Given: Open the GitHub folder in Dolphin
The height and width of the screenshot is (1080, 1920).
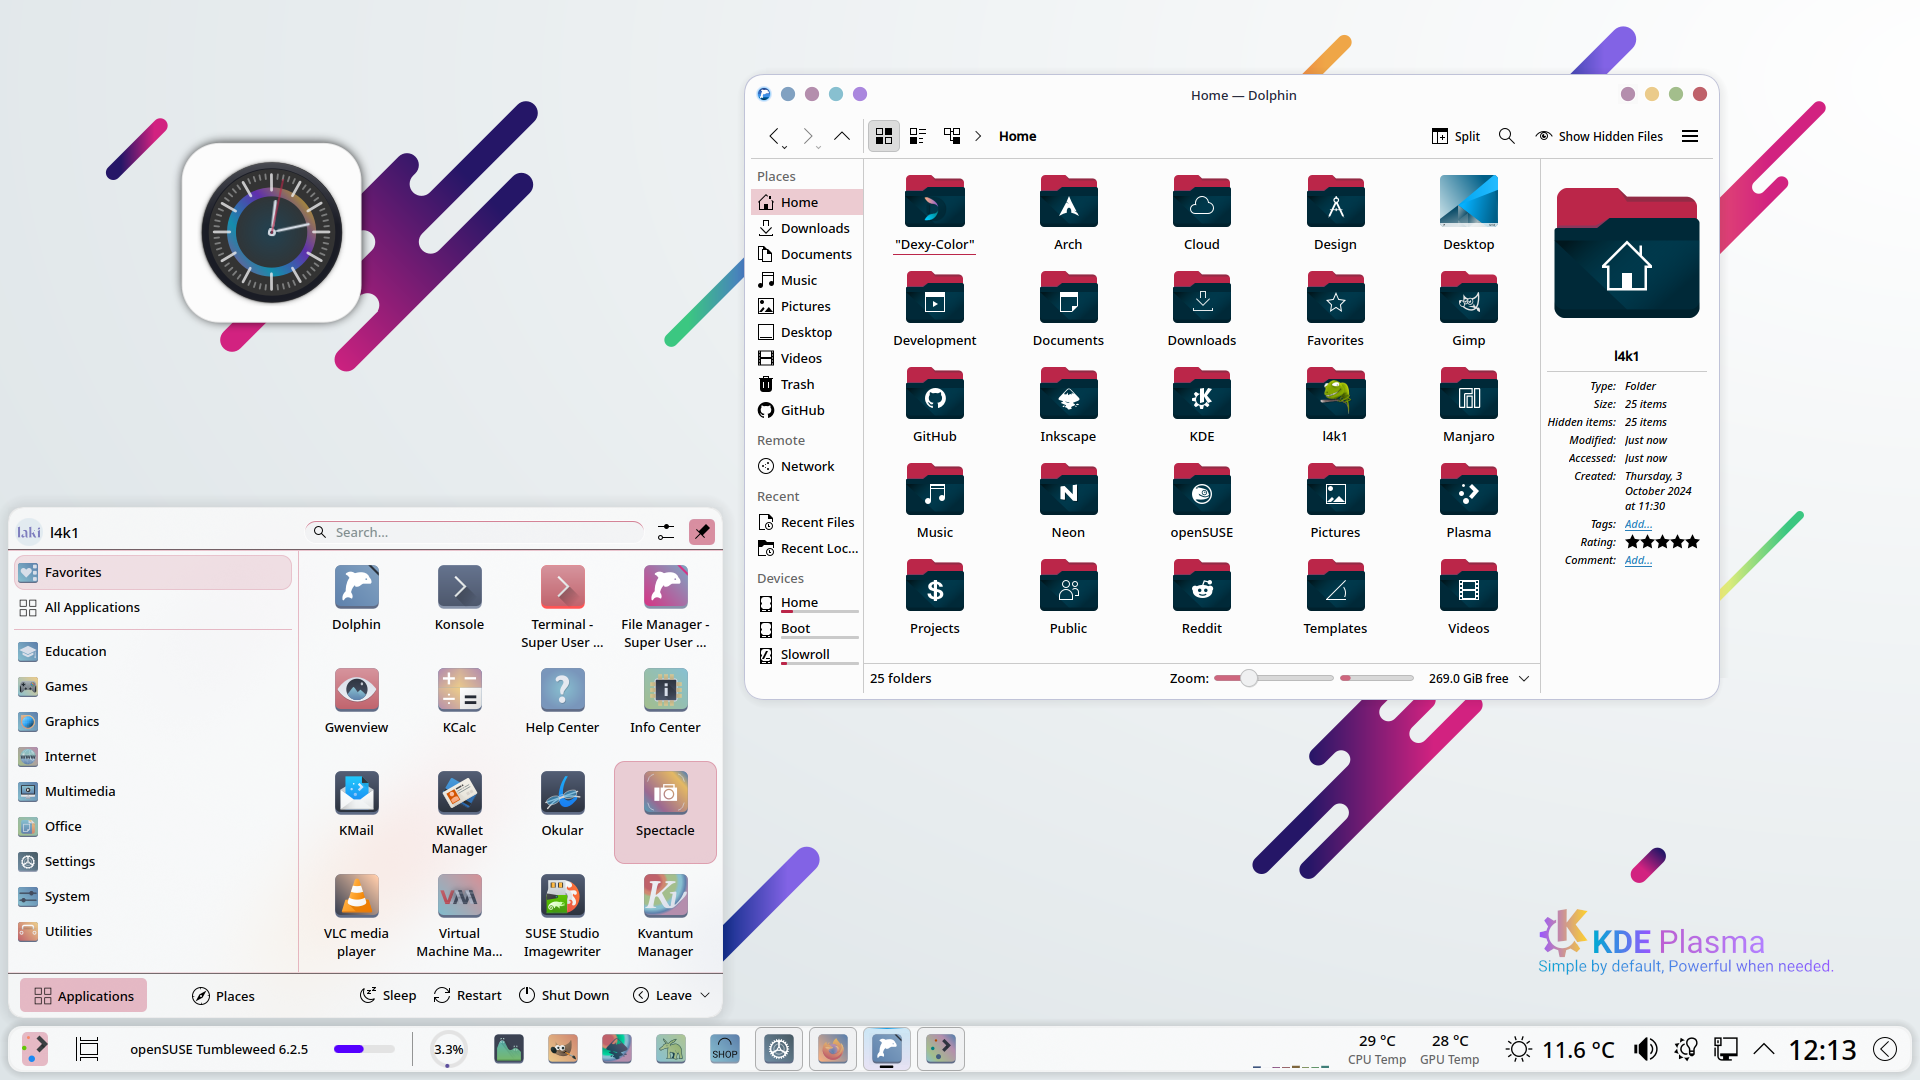Looking at the screenshot, I should [x=935, y=406].
